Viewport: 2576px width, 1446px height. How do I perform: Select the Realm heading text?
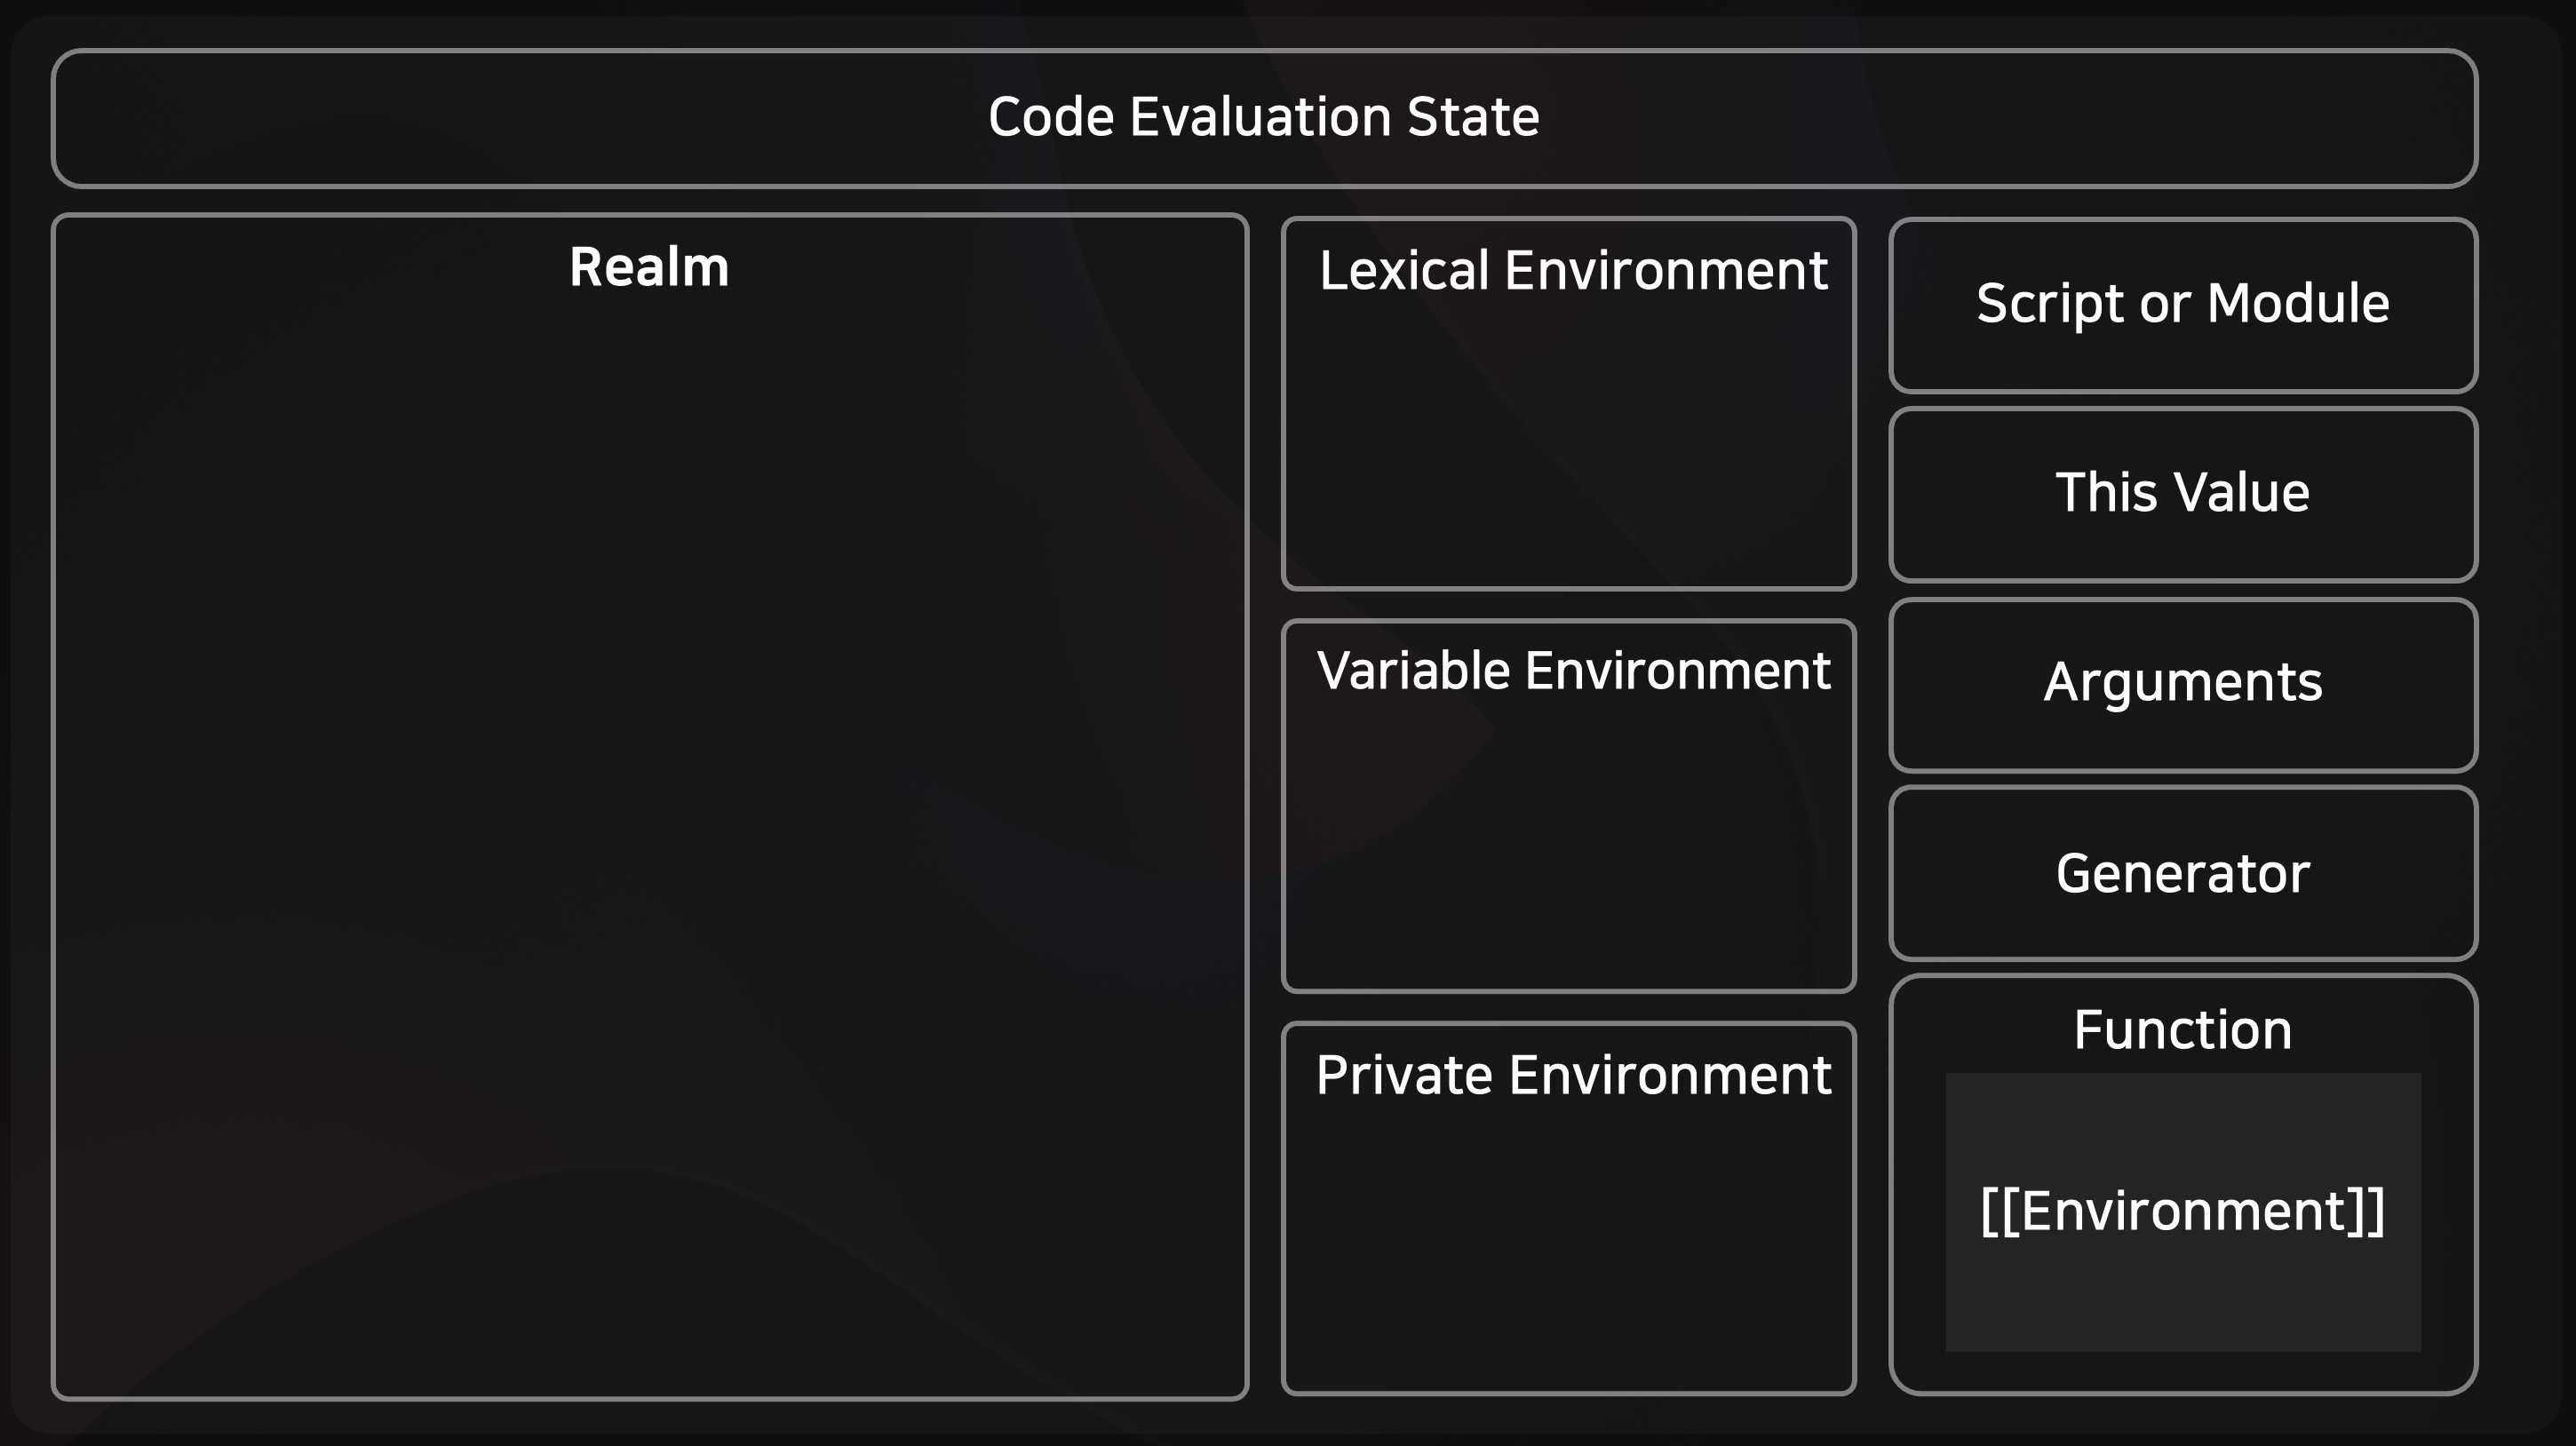(x=649, y=267)
